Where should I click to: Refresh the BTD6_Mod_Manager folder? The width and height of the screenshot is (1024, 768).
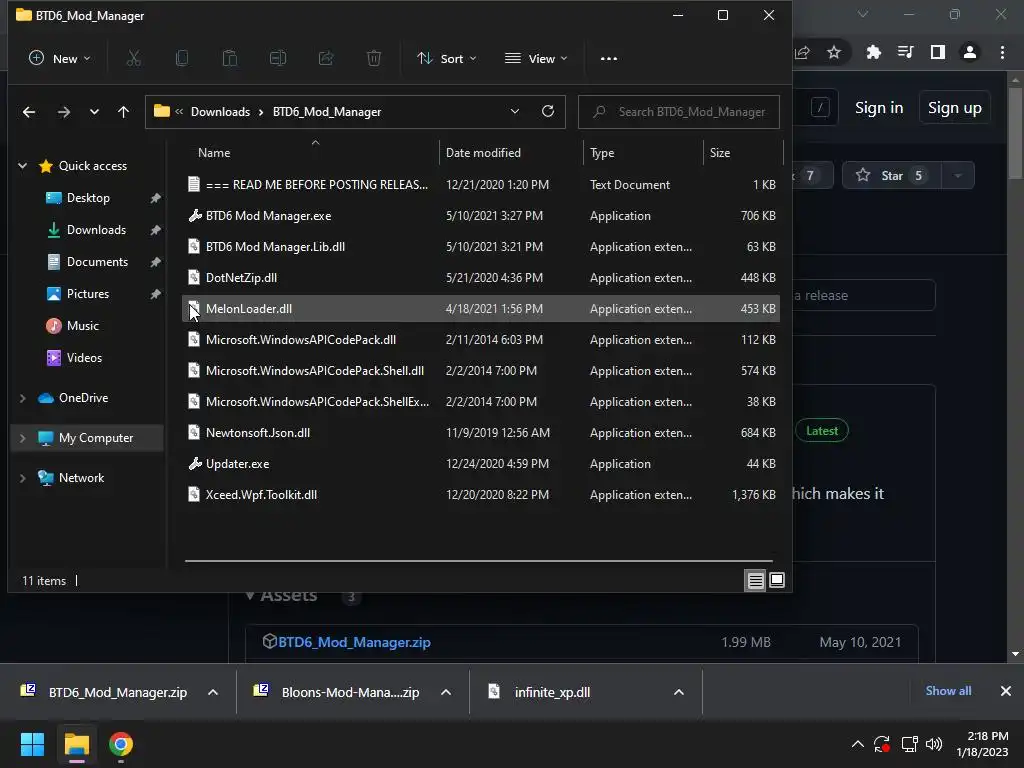click(x=548, y=111)
